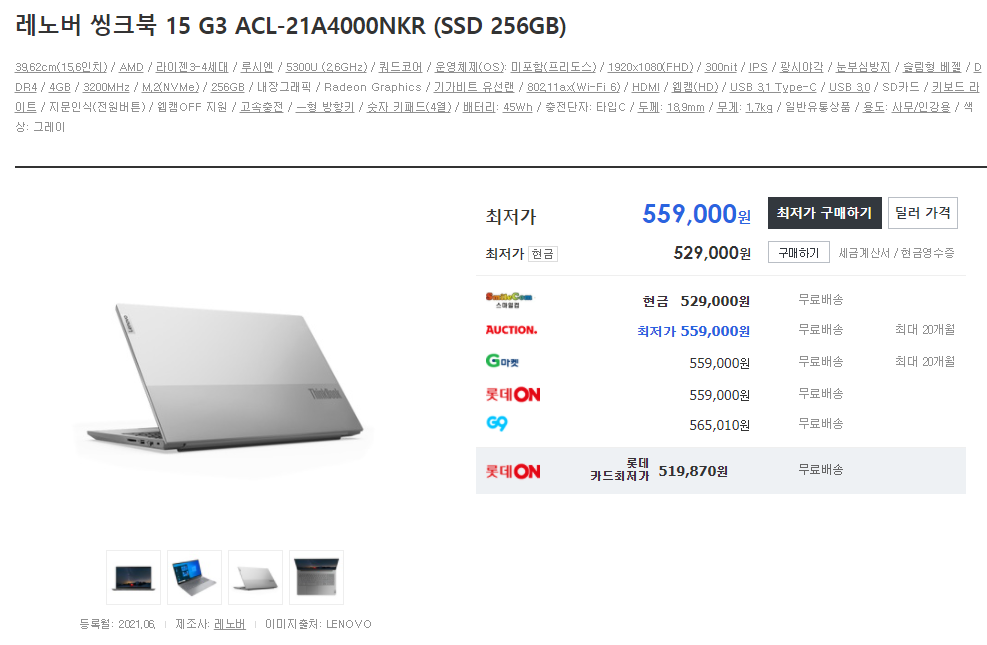The width and height of the screenshot is (987, 645).
Task: Click the SmileCom seller logo
Action: pos(509,300)
